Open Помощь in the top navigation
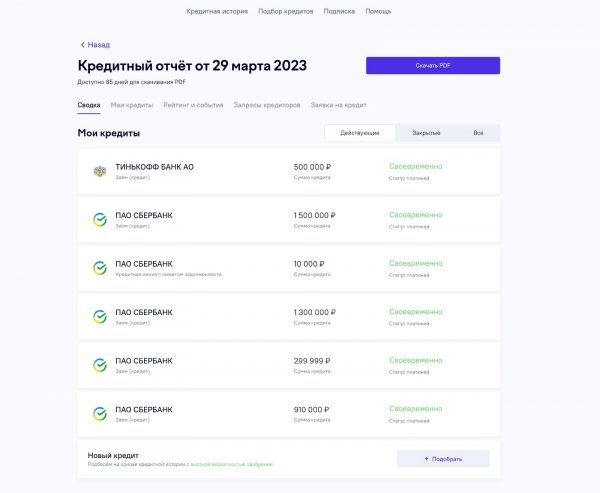600x493 pixels. (x=378, y=11)
